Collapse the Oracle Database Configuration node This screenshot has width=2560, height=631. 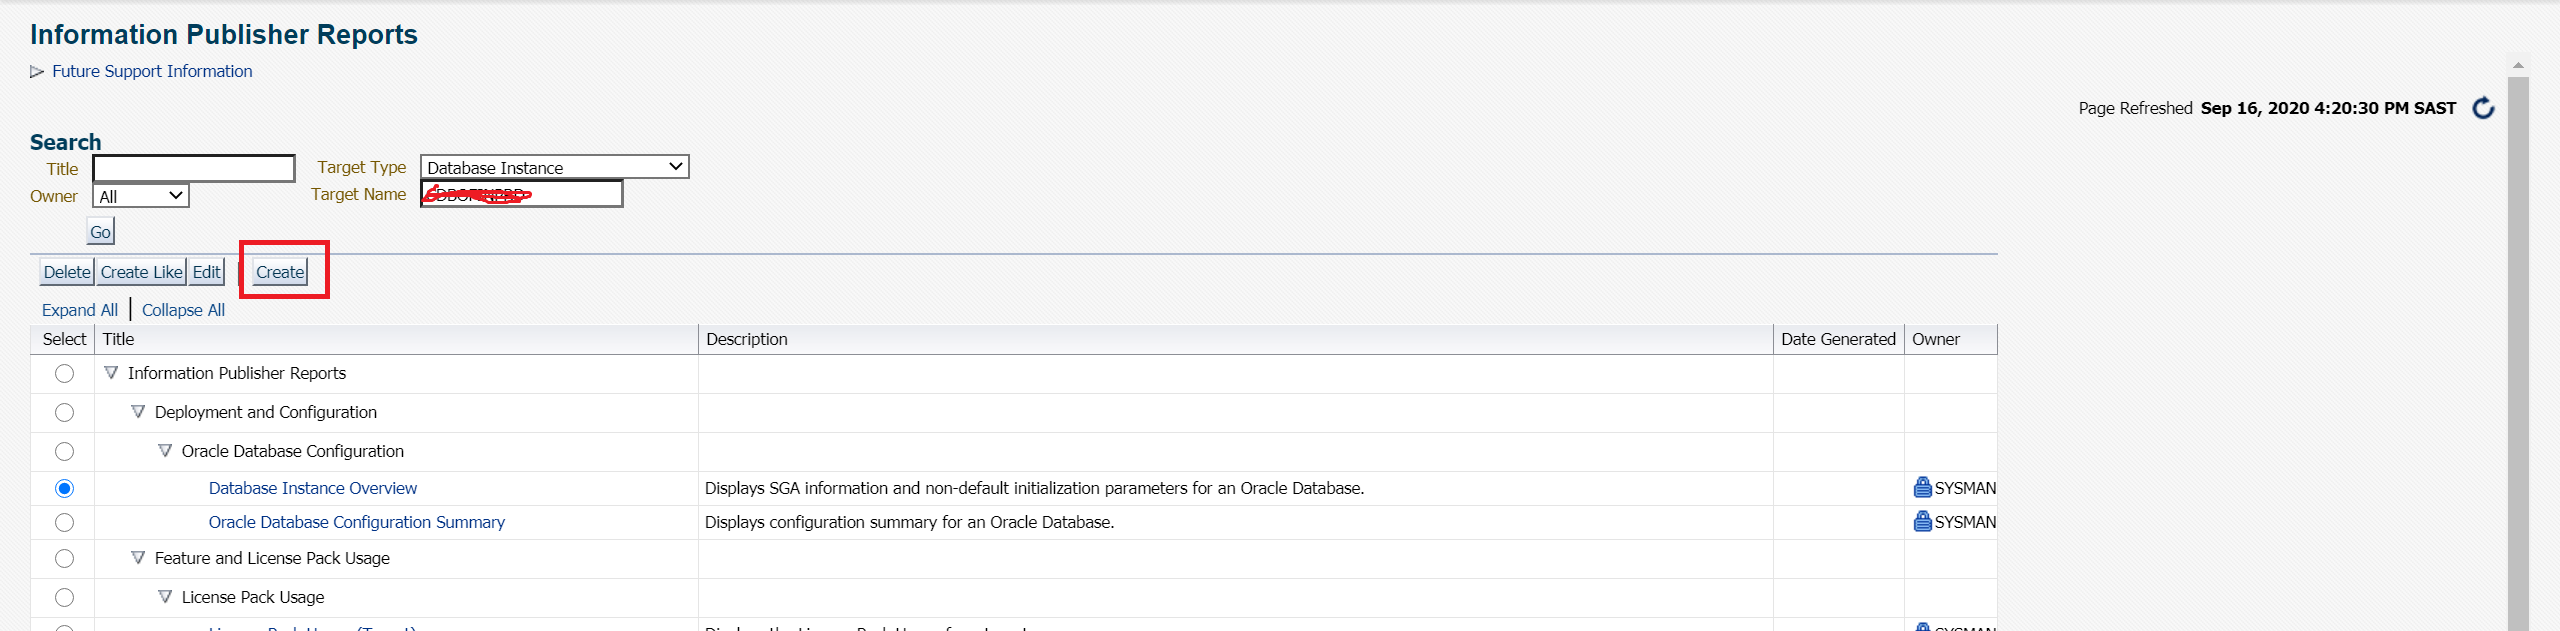point(165,451)
